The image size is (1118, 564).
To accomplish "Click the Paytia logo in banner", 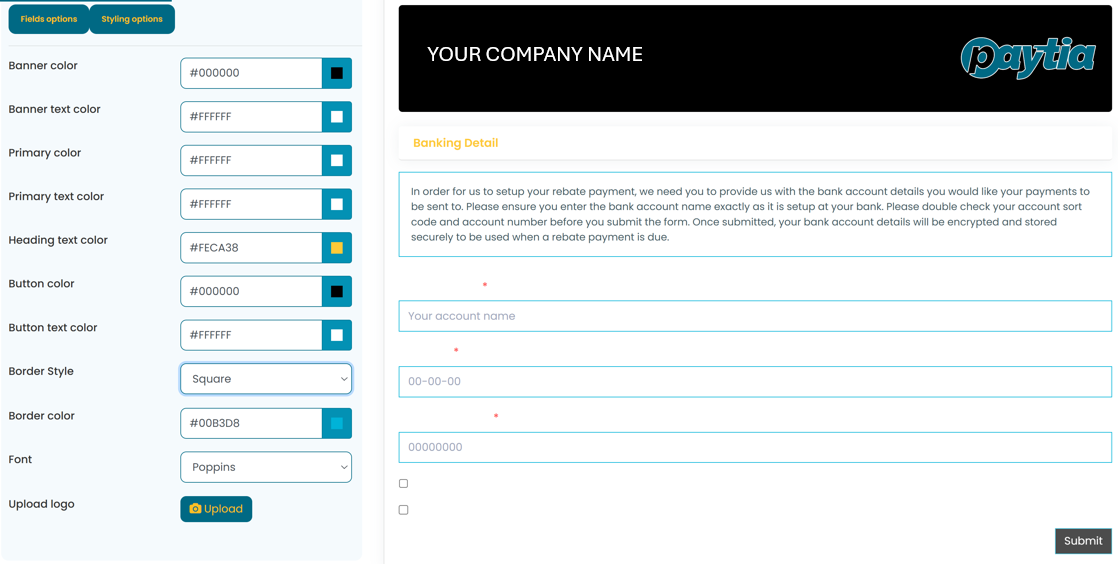I will point(1027,57).
